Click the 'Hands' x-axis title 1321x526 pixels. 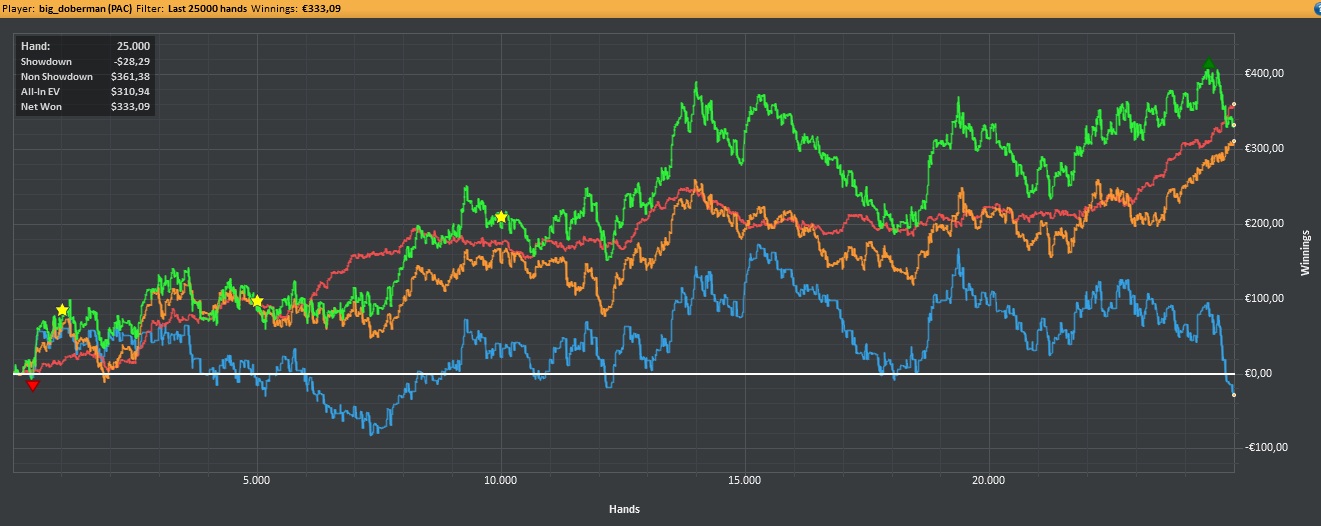(624, 509)
